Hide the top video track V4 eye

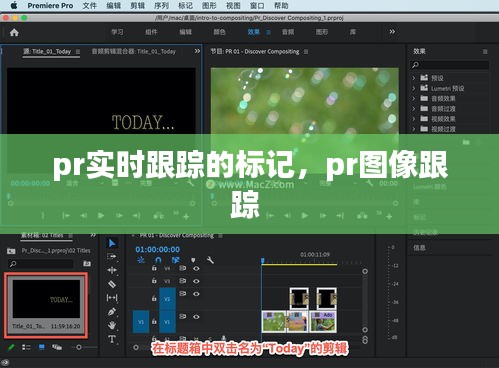click(196, 268)
